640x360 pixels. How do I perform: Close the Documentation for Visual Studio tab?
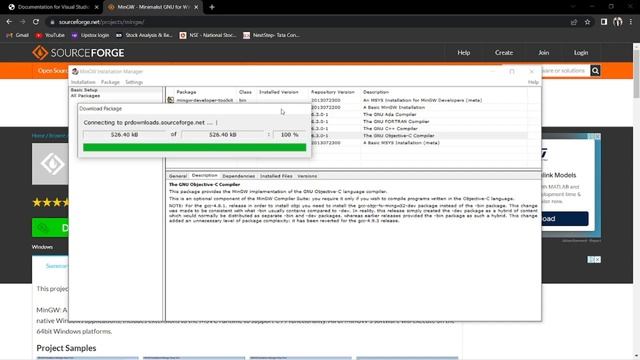tap(97, 7)
